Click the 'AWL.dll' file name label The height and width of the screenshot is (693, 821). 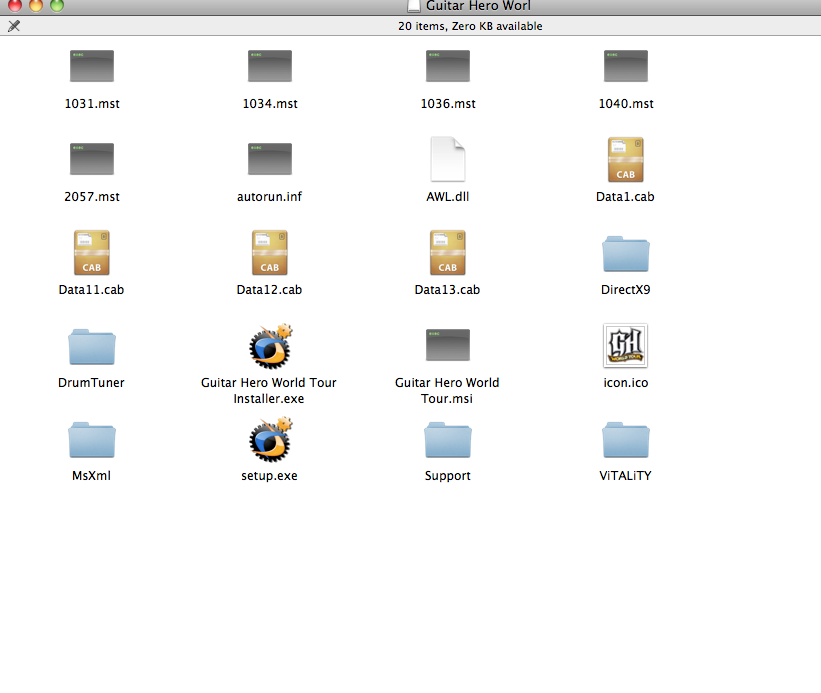448,197
